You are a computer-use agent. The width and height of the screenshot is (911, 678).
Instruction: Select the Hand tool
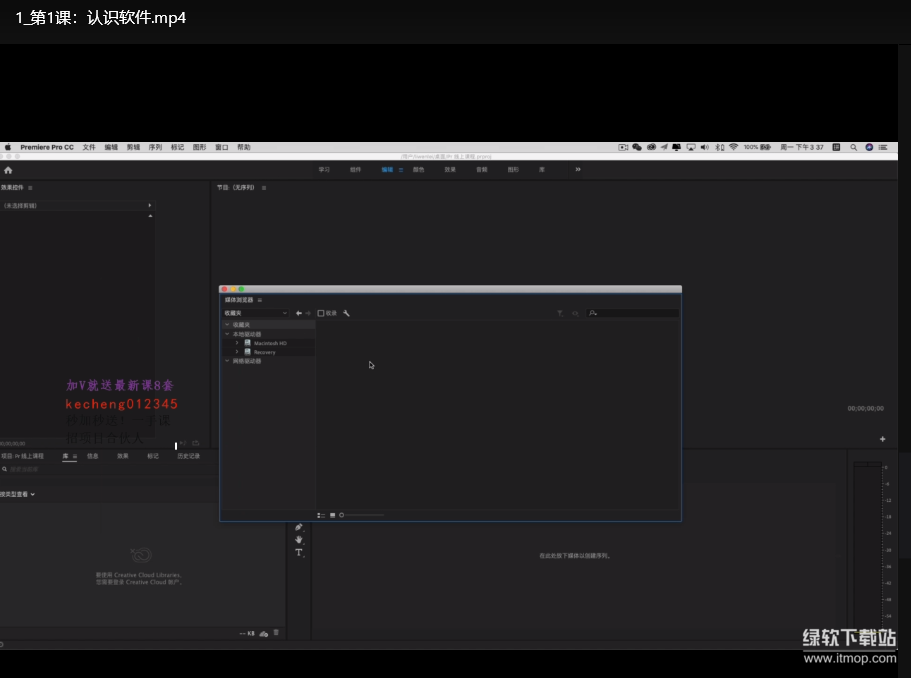click(x=299, y=540)
